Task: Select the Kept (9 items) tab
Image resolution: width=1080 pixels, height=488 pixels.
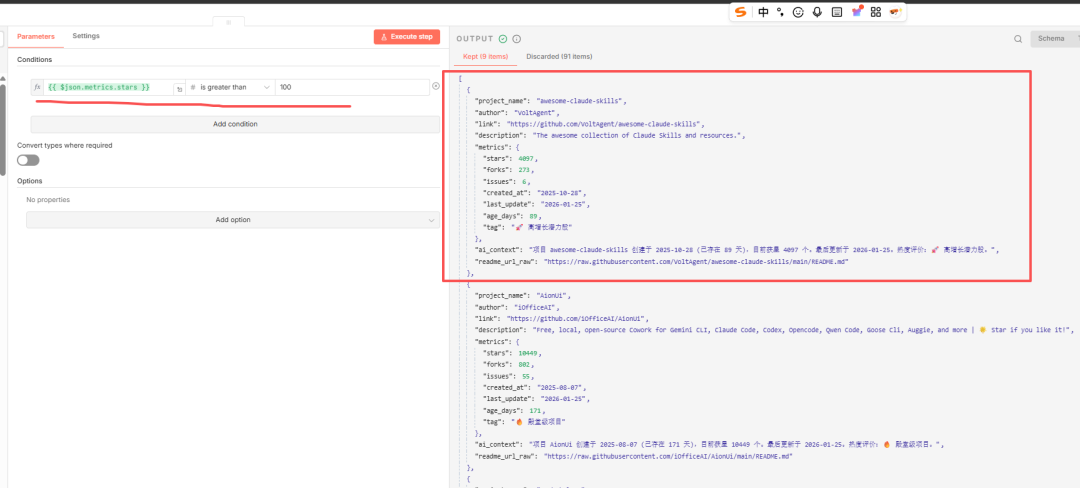Action: coord(485,57)
